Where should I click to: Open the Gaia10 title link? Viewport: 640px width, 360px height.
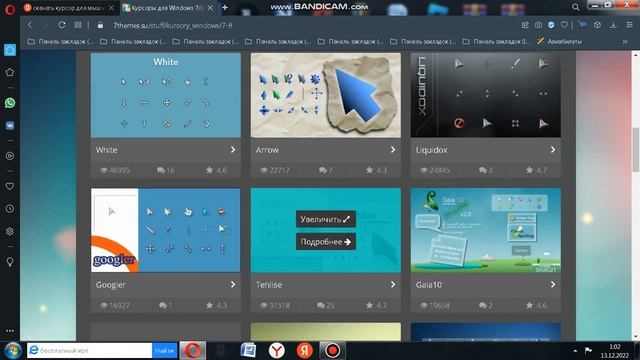[429, 284]
